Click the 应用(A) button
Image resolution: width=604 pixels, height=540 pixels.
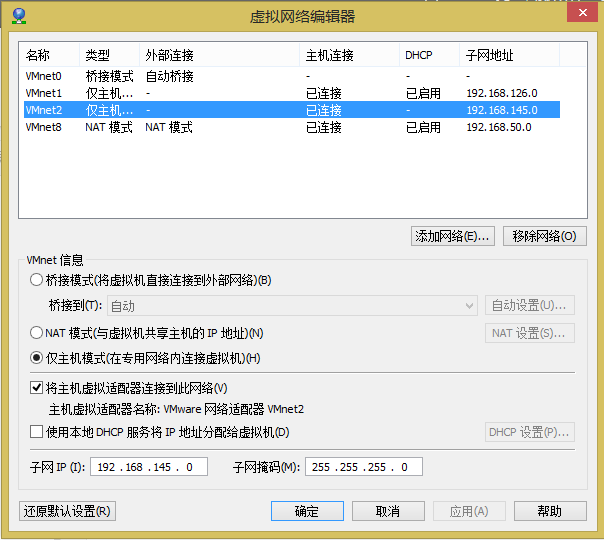[469, 511]
